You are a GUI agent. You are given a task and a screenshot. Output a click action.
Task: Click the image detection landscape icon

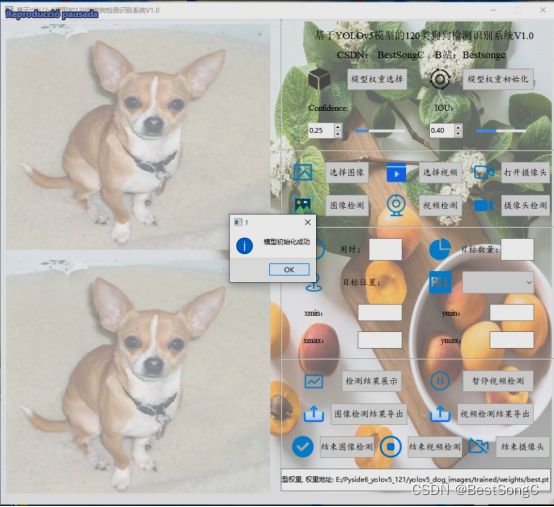pyautogui.click(x=303, y=205)
